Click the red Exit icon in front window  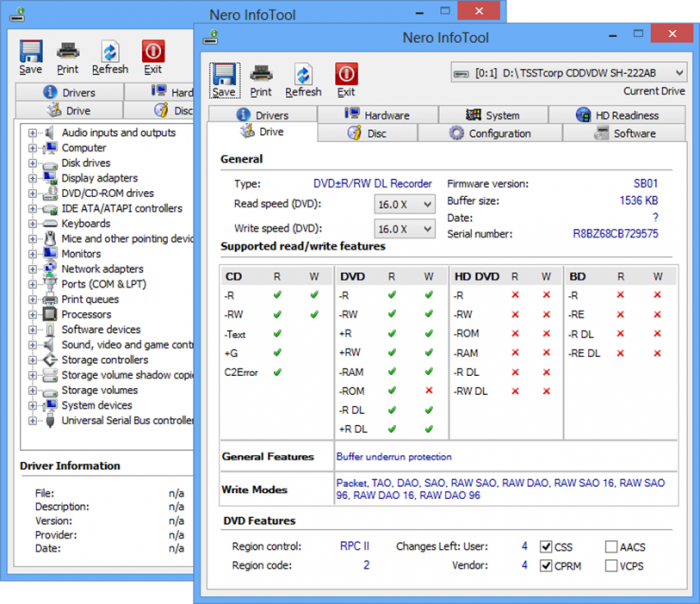point(346,74)
